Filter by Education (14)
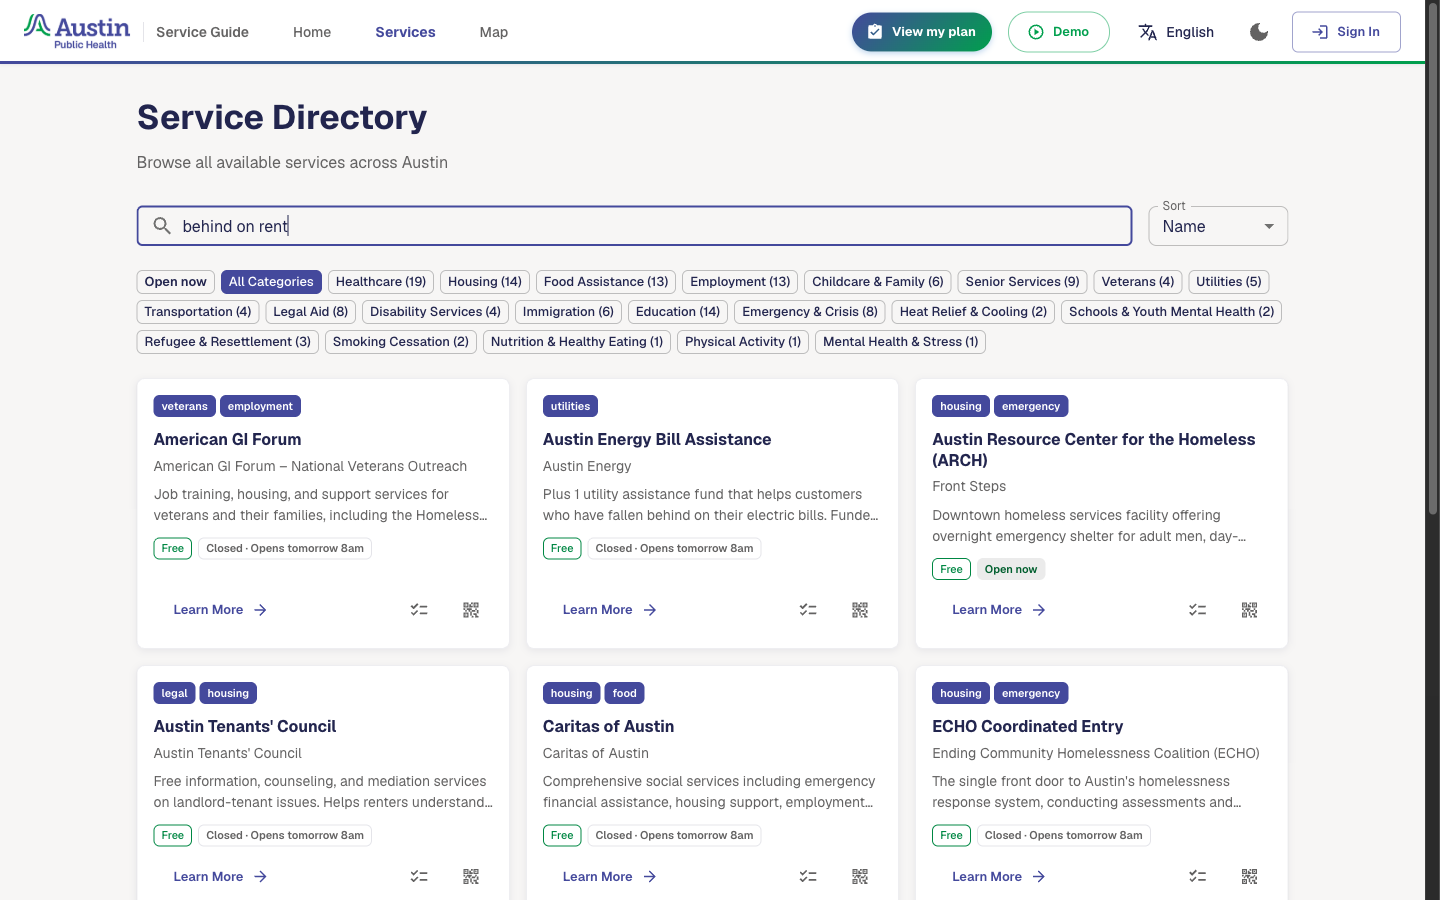Screen dimensions: 1440x900 [678, 312]
